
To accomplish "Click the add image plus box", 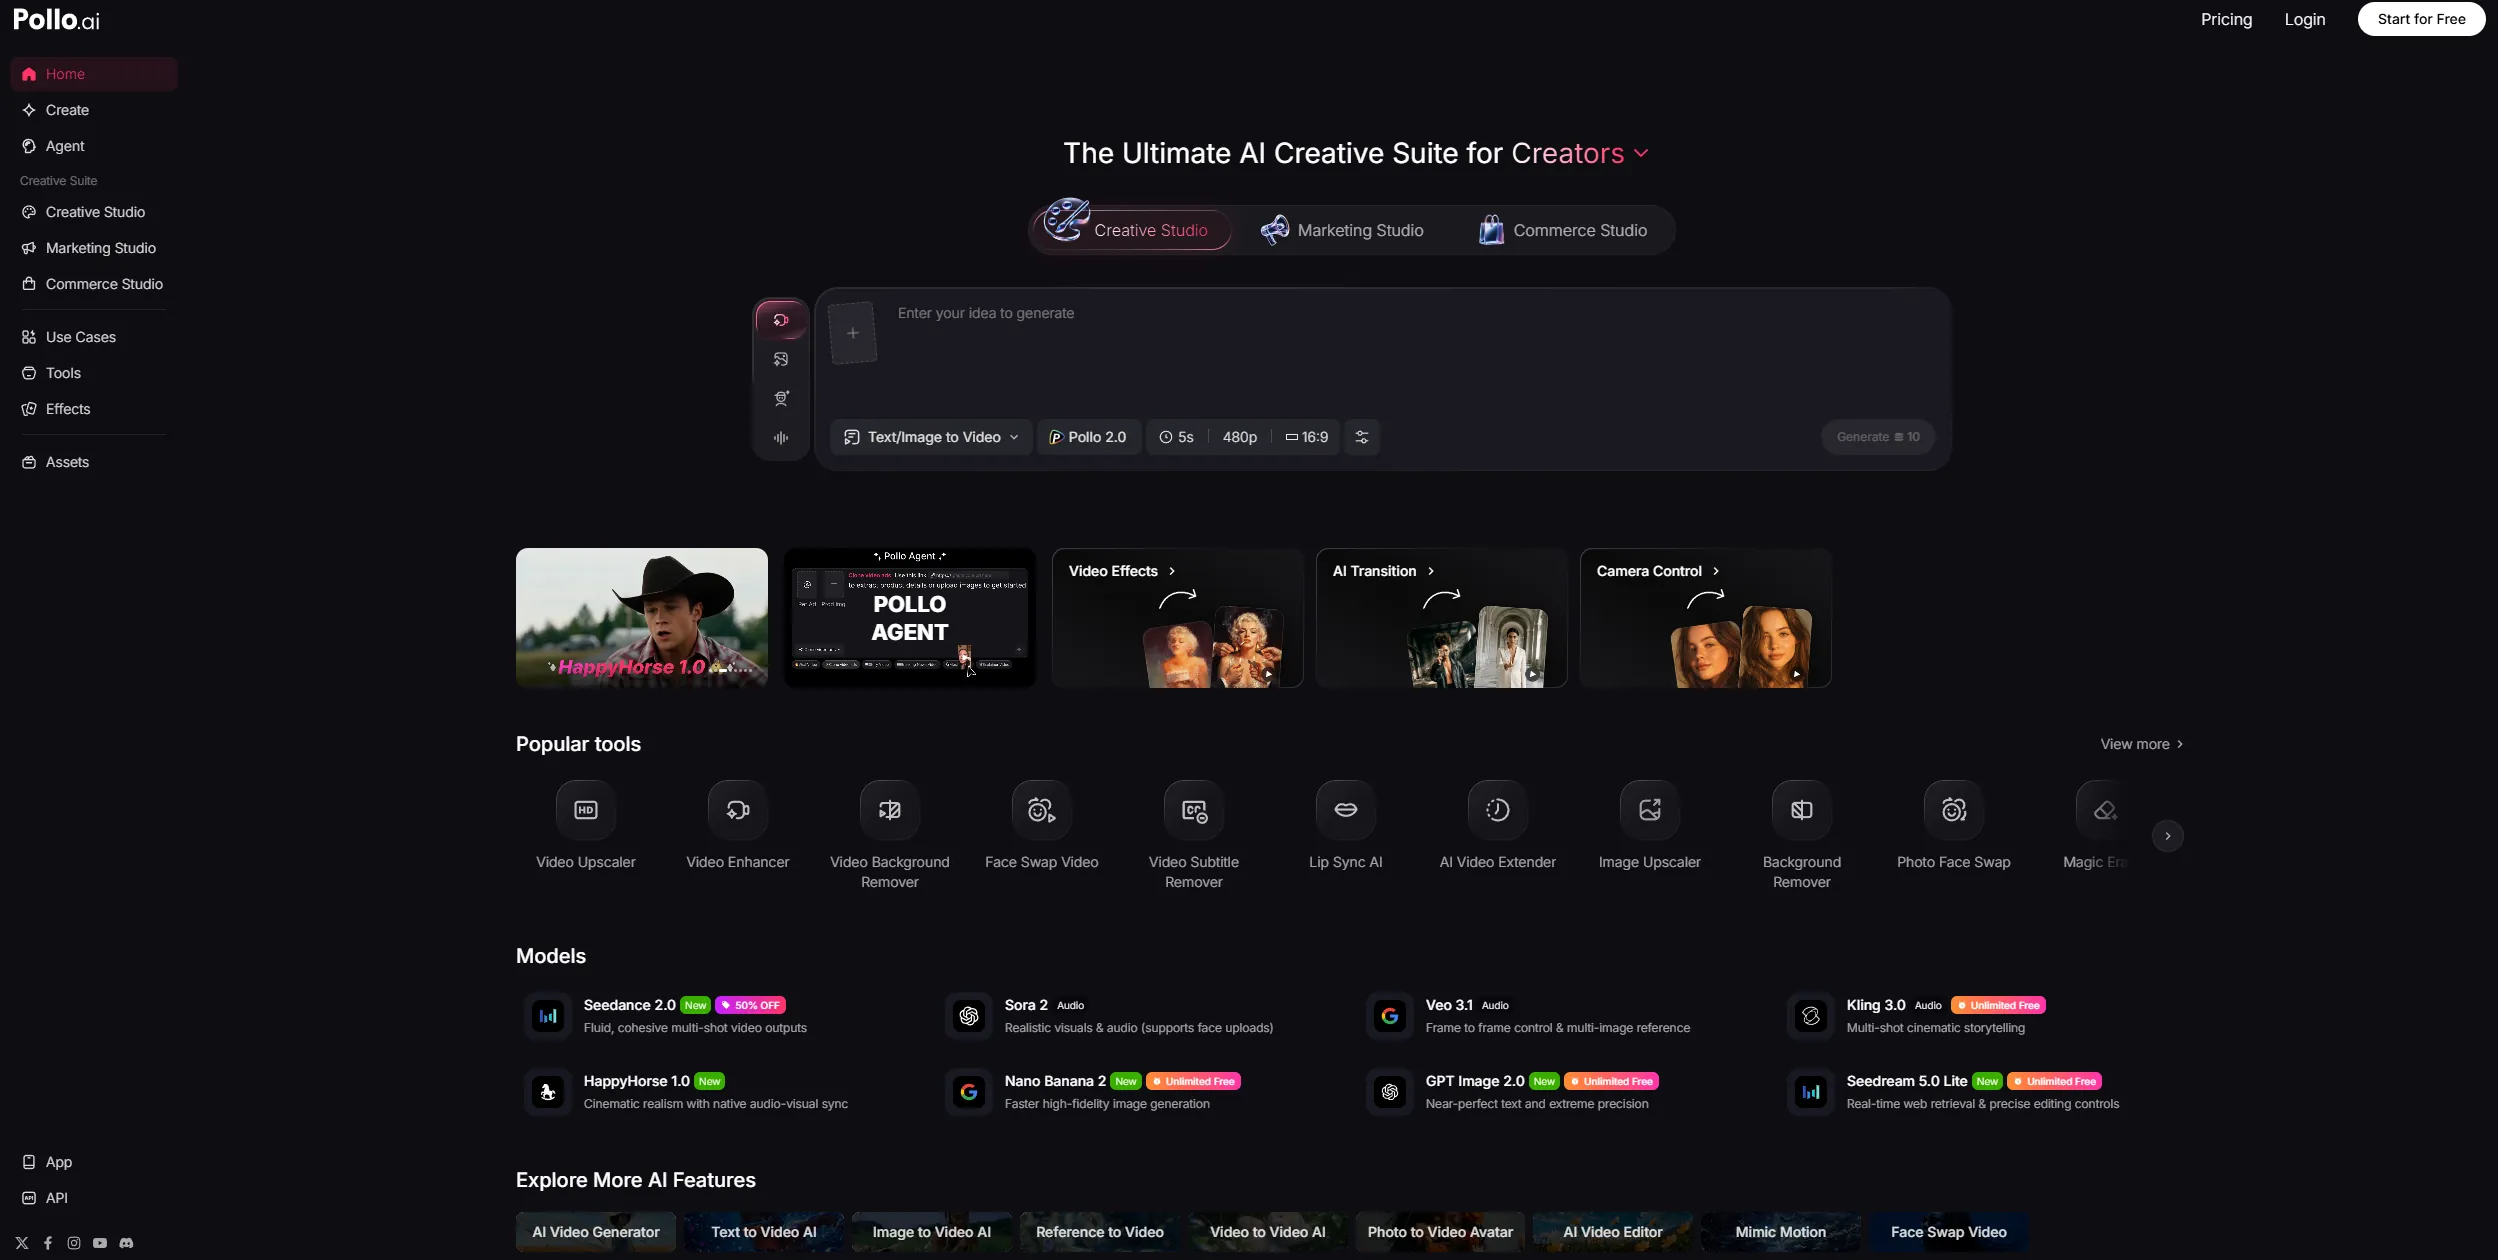I will (853, 333).
